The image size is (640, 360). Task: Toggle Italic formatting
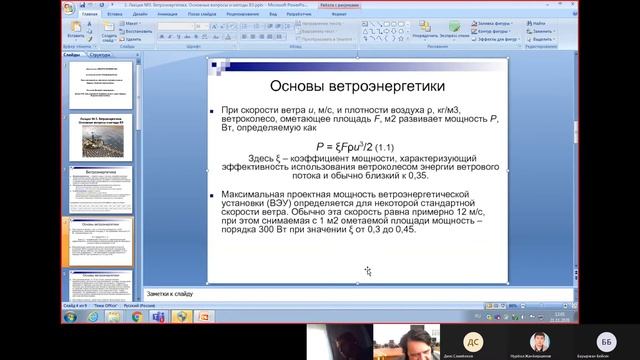[170, 37]
